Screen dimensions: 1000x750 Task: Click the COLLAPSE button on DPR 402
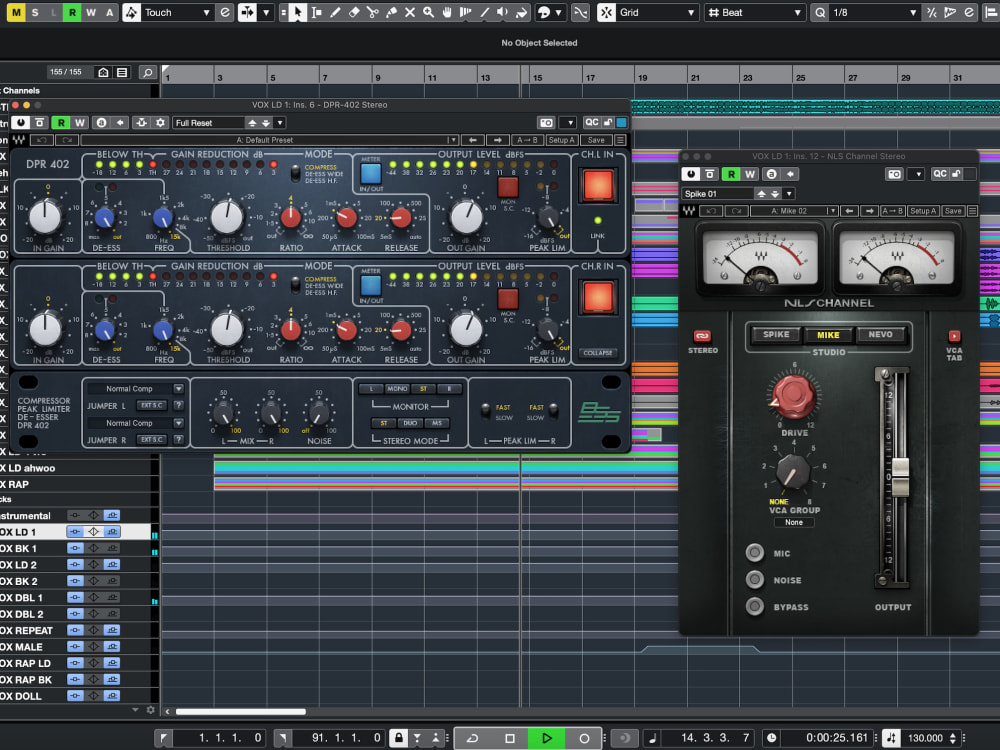598,353
